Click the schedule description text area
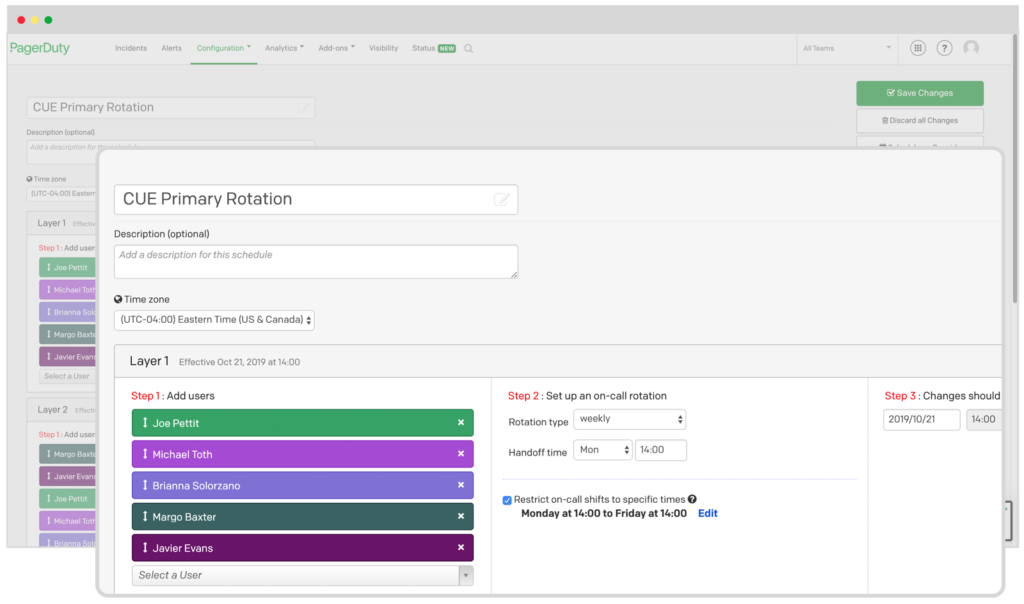The image size is (1024, 604). pyautogui.click(x=315, y=261)
